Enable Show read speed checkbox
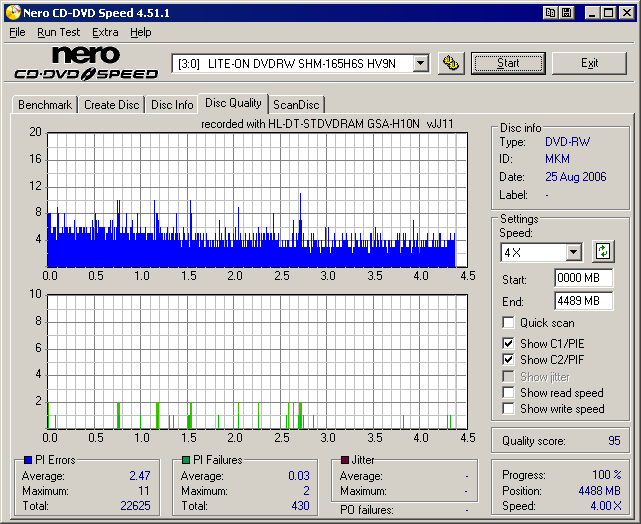 tap(509, 393)
